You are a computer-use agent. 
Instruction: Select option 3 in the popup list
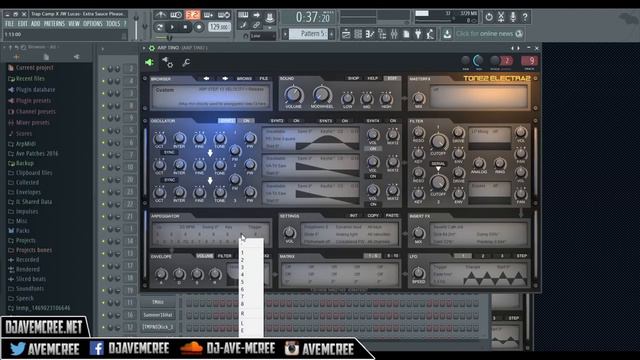click(x=251, y=267)
